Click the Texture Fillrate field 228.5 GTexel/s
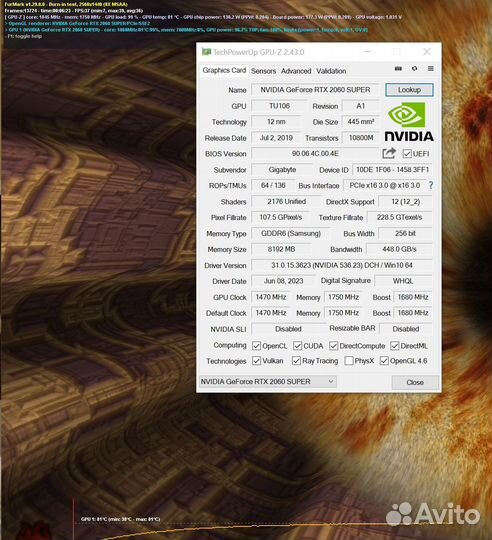492x540 pixels. pyautogui.click(x=399, y=217)
